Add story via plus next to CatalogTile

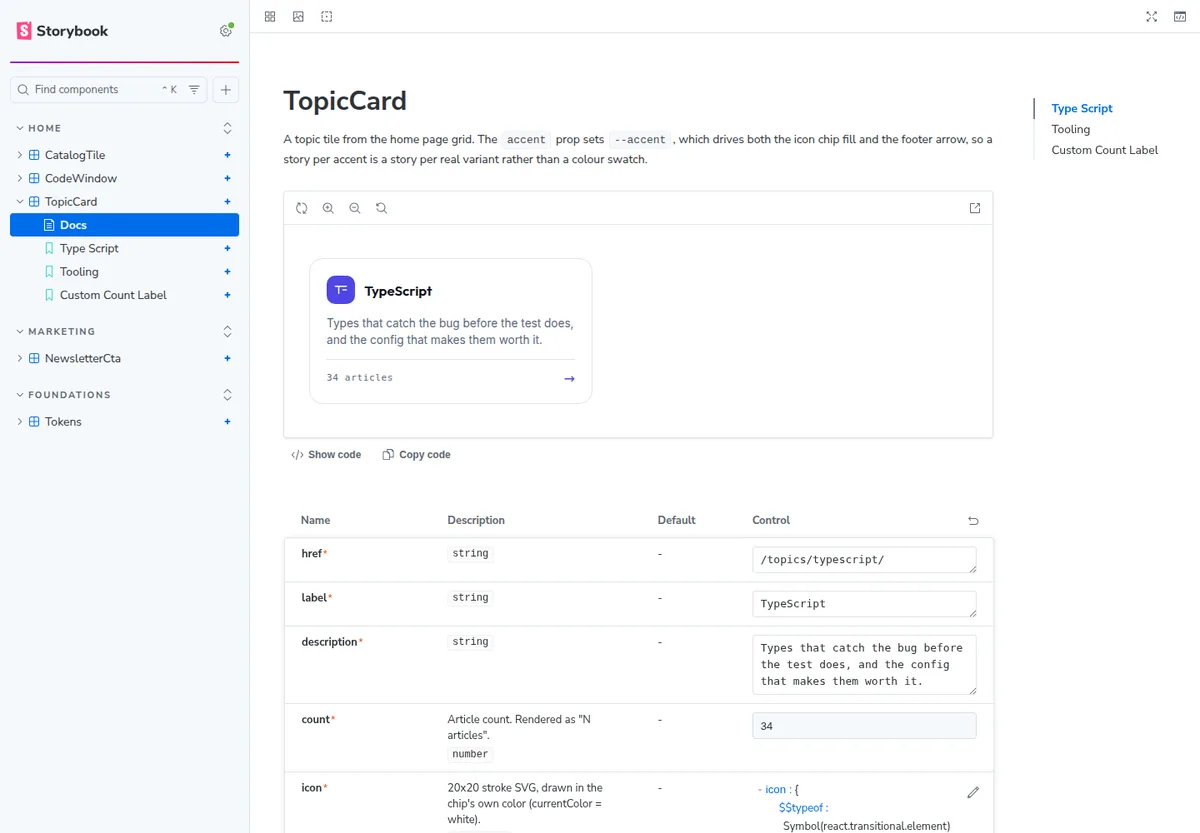(227, 155)
